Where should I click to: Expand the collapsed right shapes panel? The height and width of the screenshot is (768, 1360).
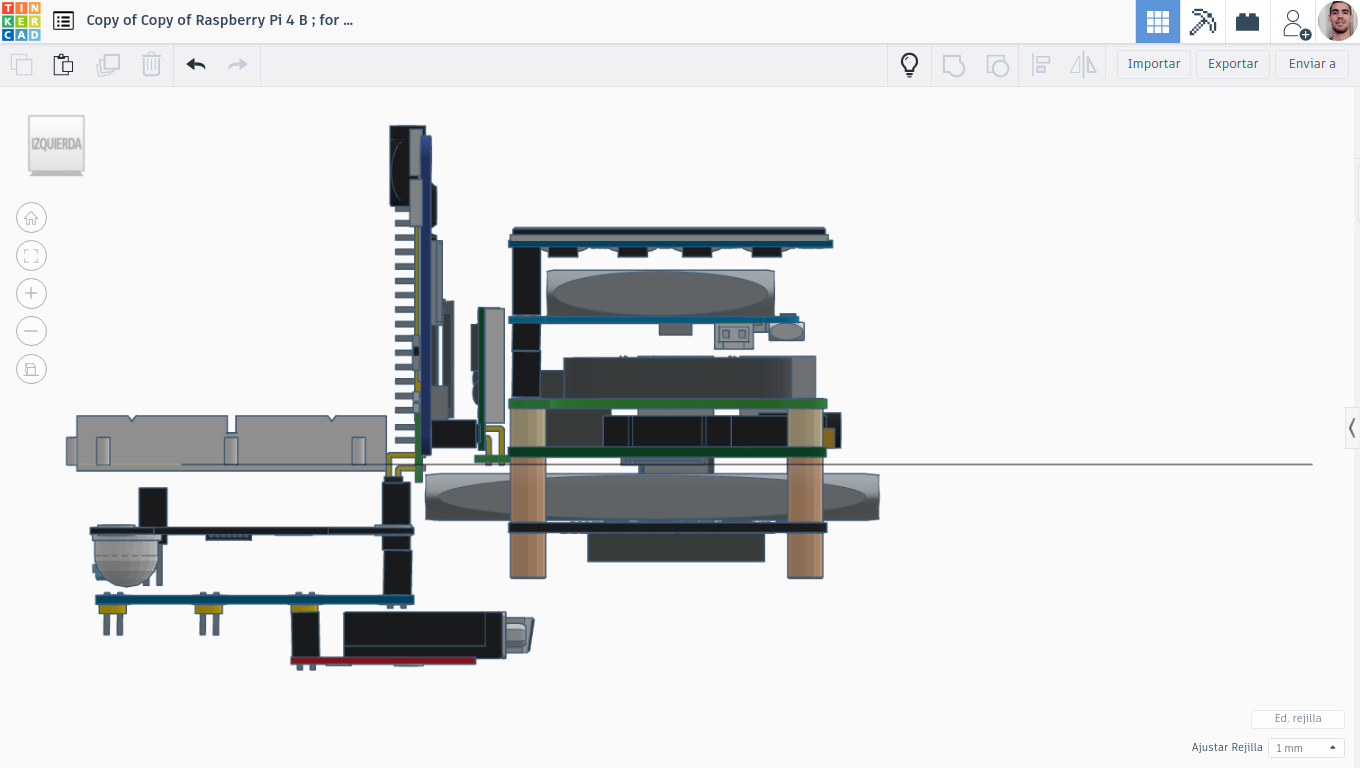tap(1352, 428)
